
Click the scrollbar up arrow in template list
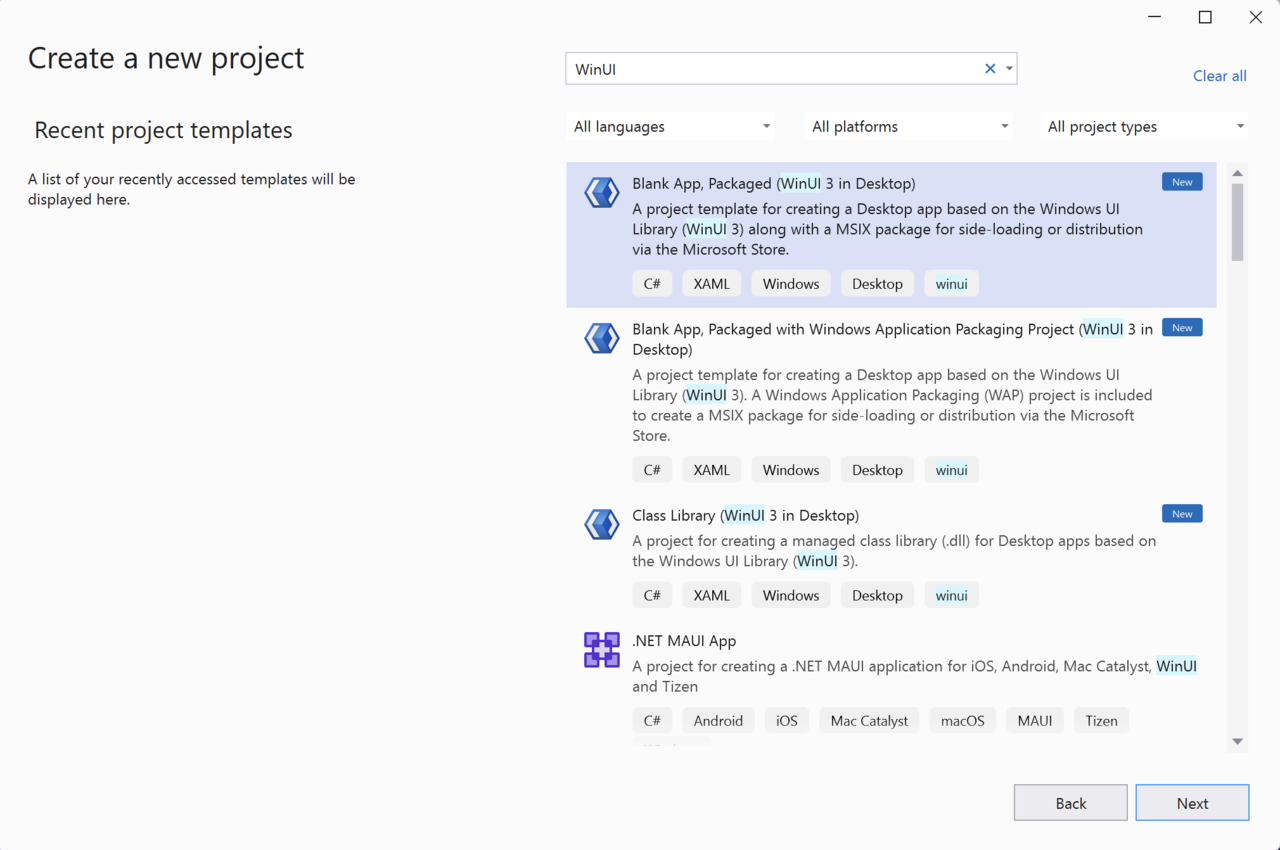[1237, 174]
